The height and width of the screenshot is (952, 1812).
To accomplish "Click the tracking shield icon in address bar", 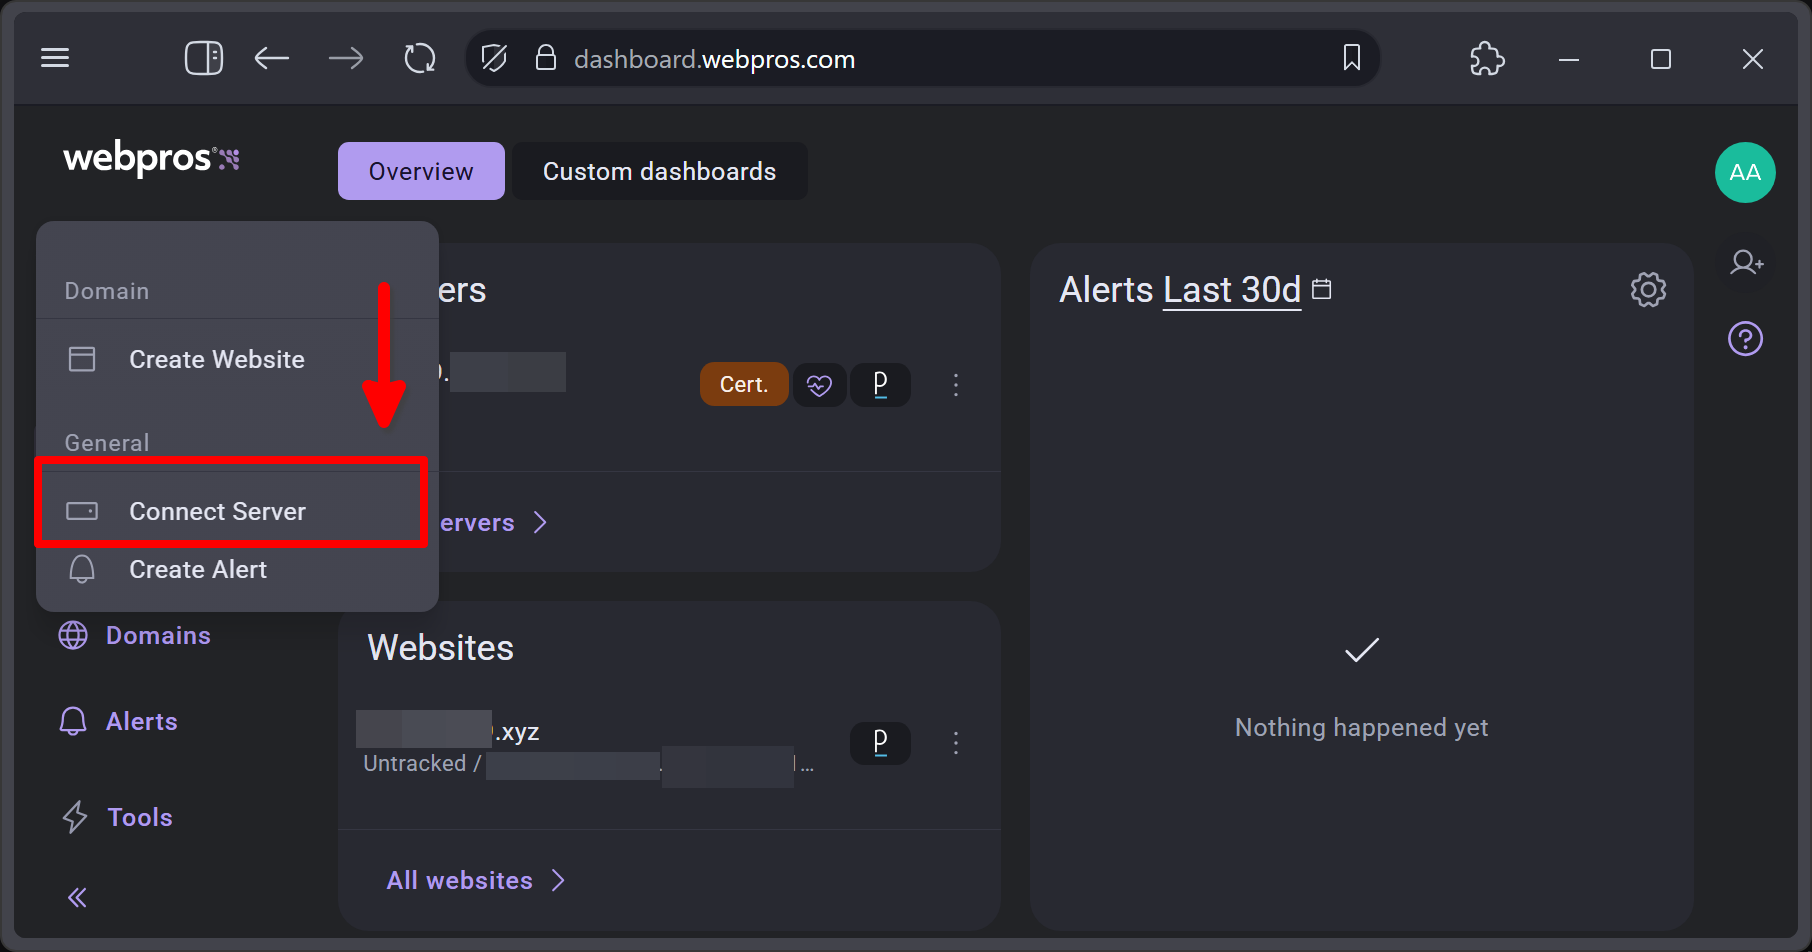I will (x=494, y=58).
